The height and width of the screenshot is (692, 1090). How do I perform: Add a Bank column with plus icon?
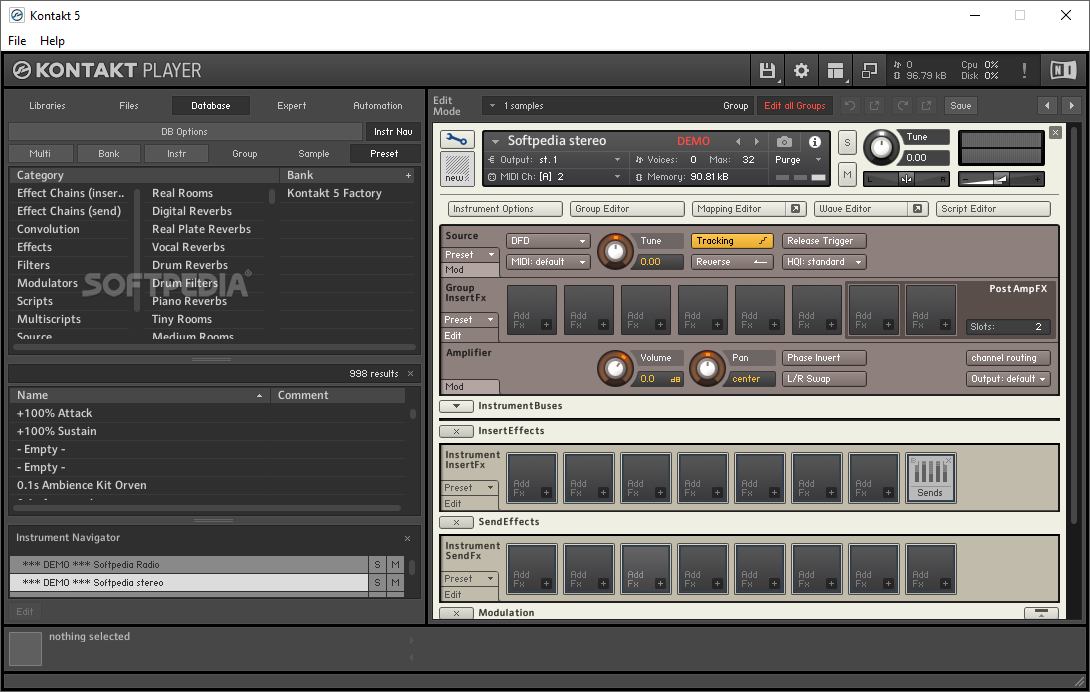click(409, 175)
